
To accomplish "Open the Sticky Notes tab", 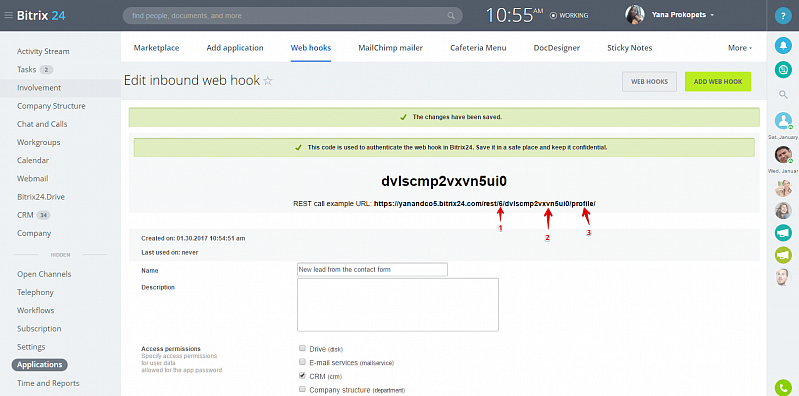I will [629, 48].
